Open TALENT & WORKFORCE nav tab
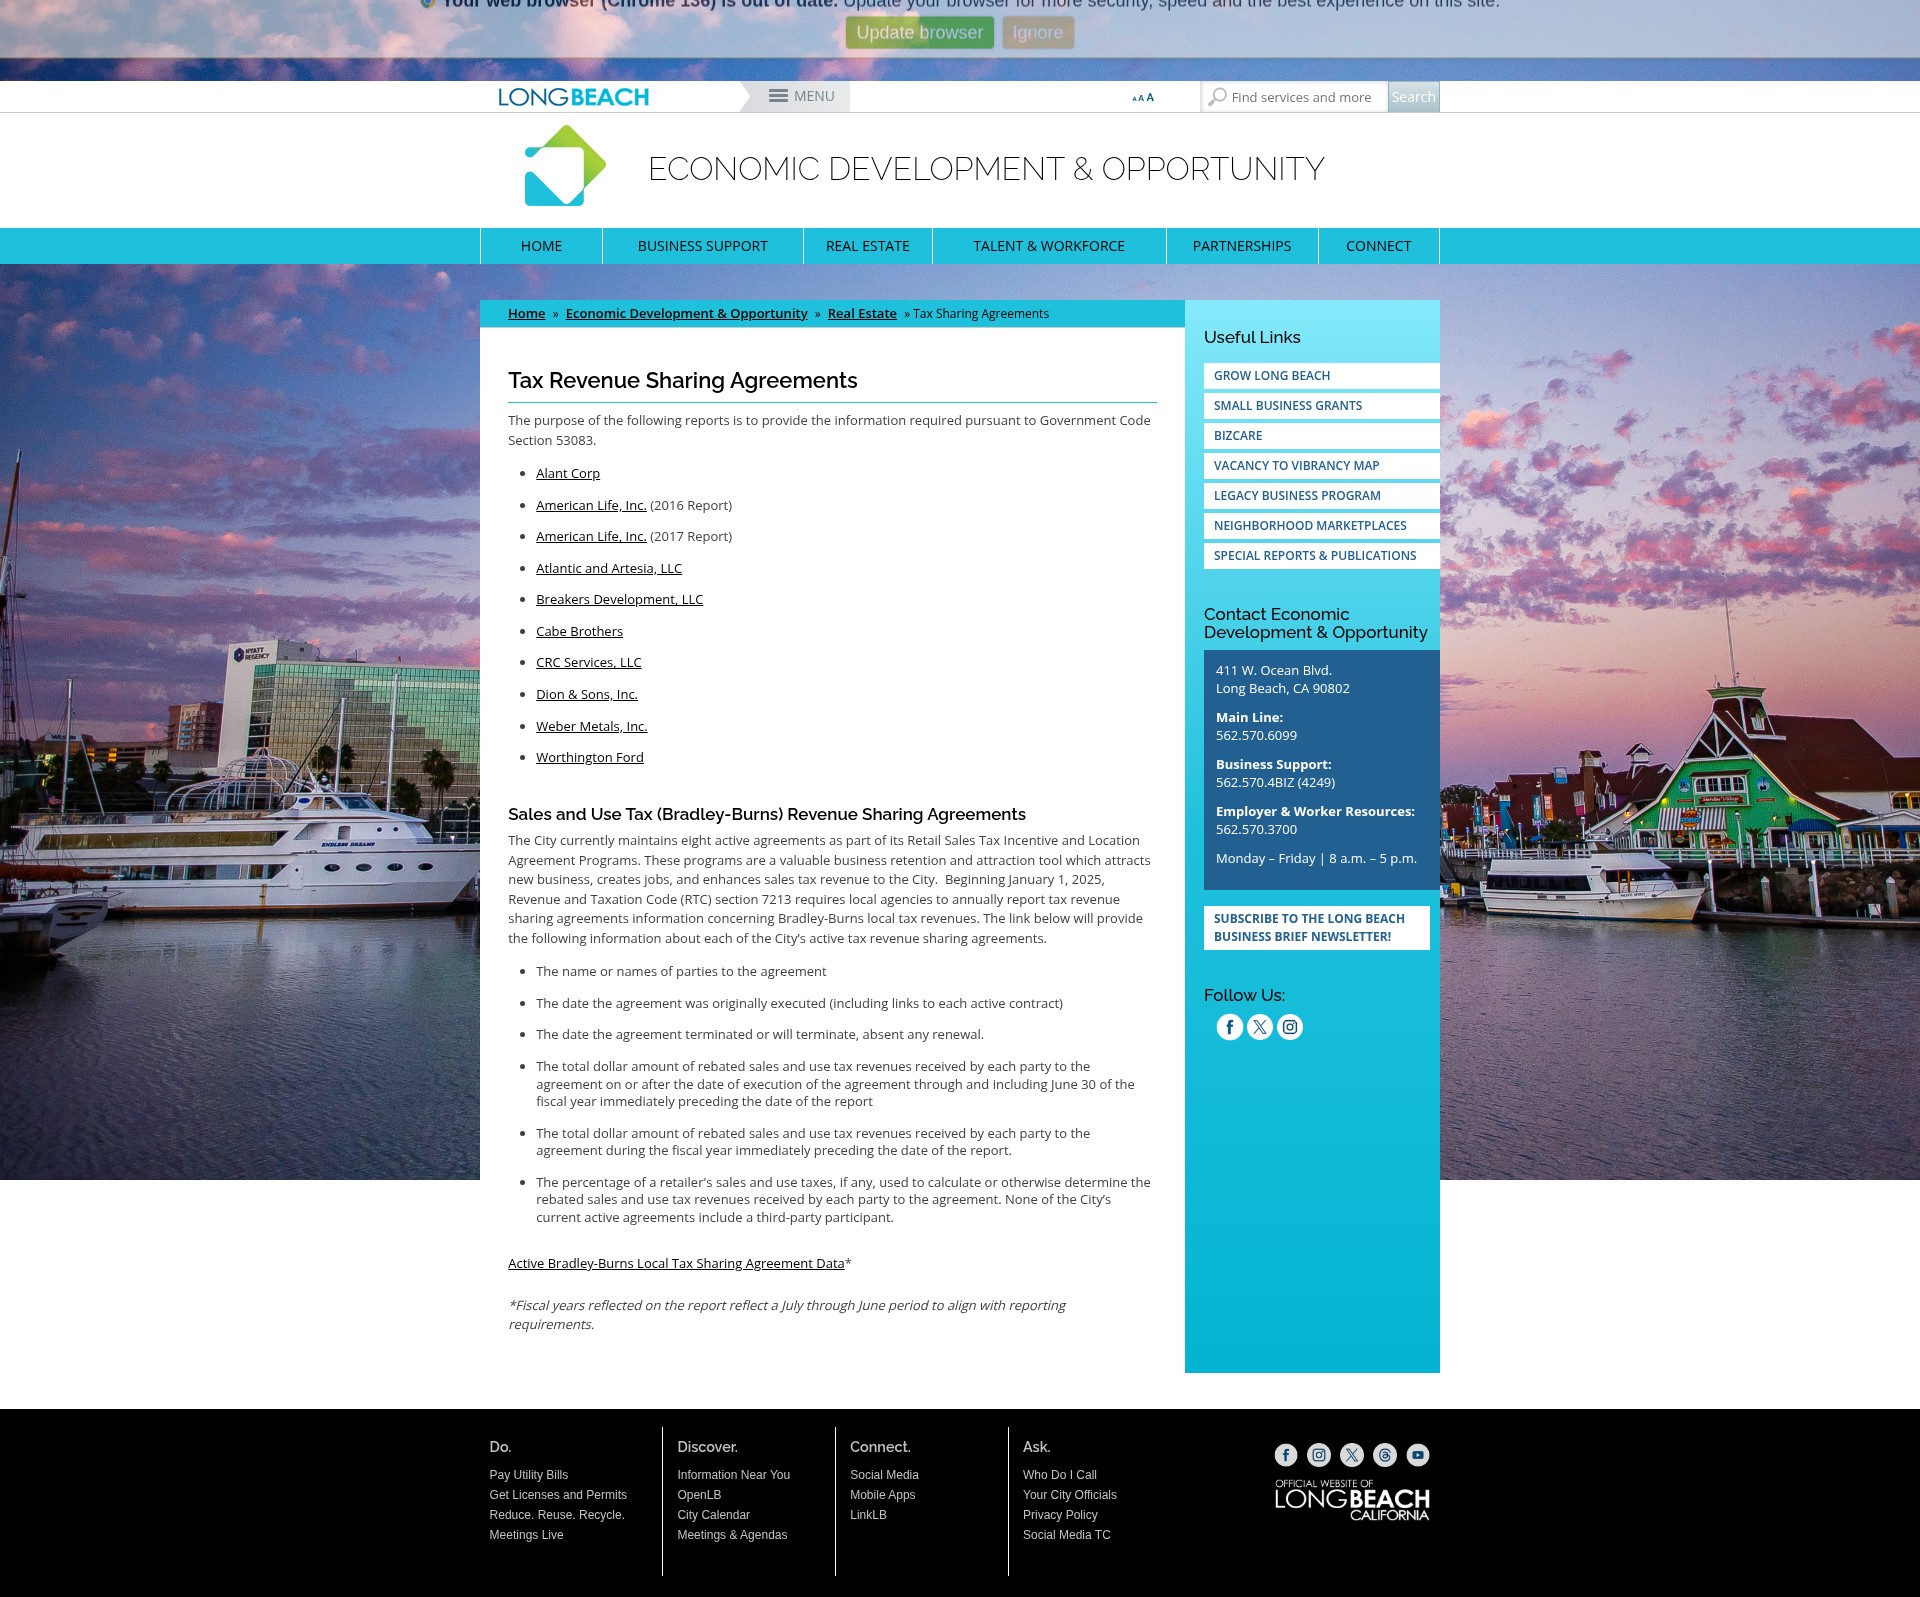 (x=1049, y=246)
